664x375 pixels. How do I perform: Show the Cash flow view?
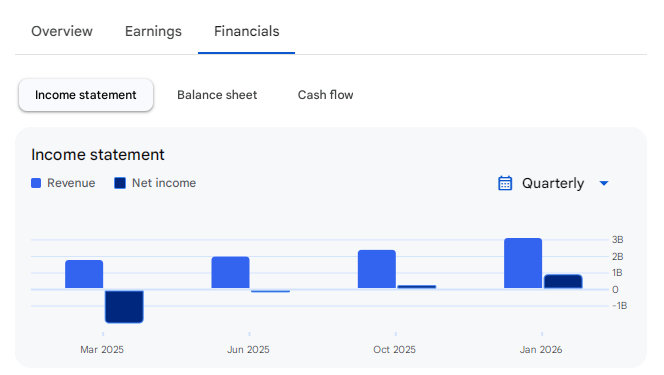(x=325, y=95)
